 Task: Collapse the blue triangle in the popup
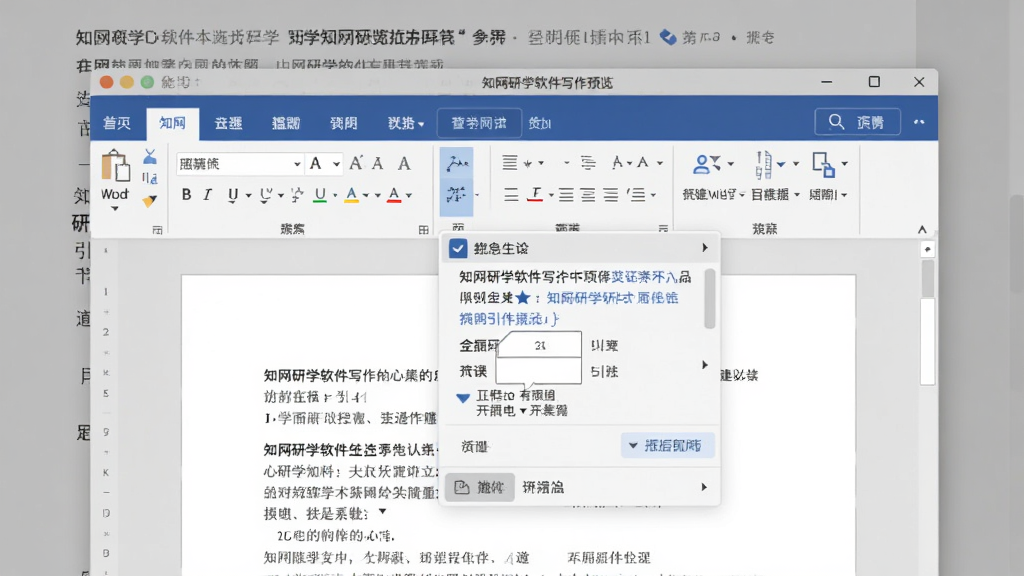coord(463,397)
